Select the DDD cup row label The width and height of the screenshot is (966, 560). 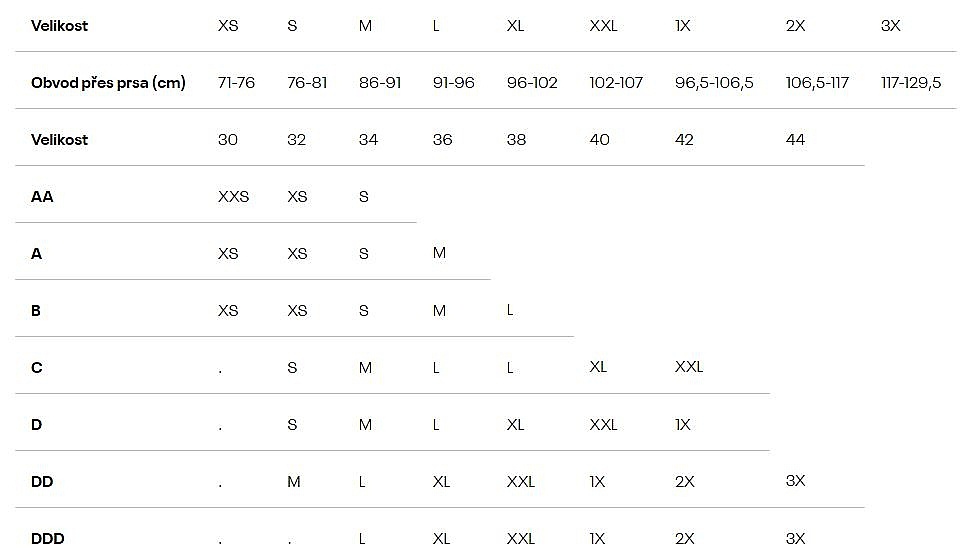[x=48, y=539]
